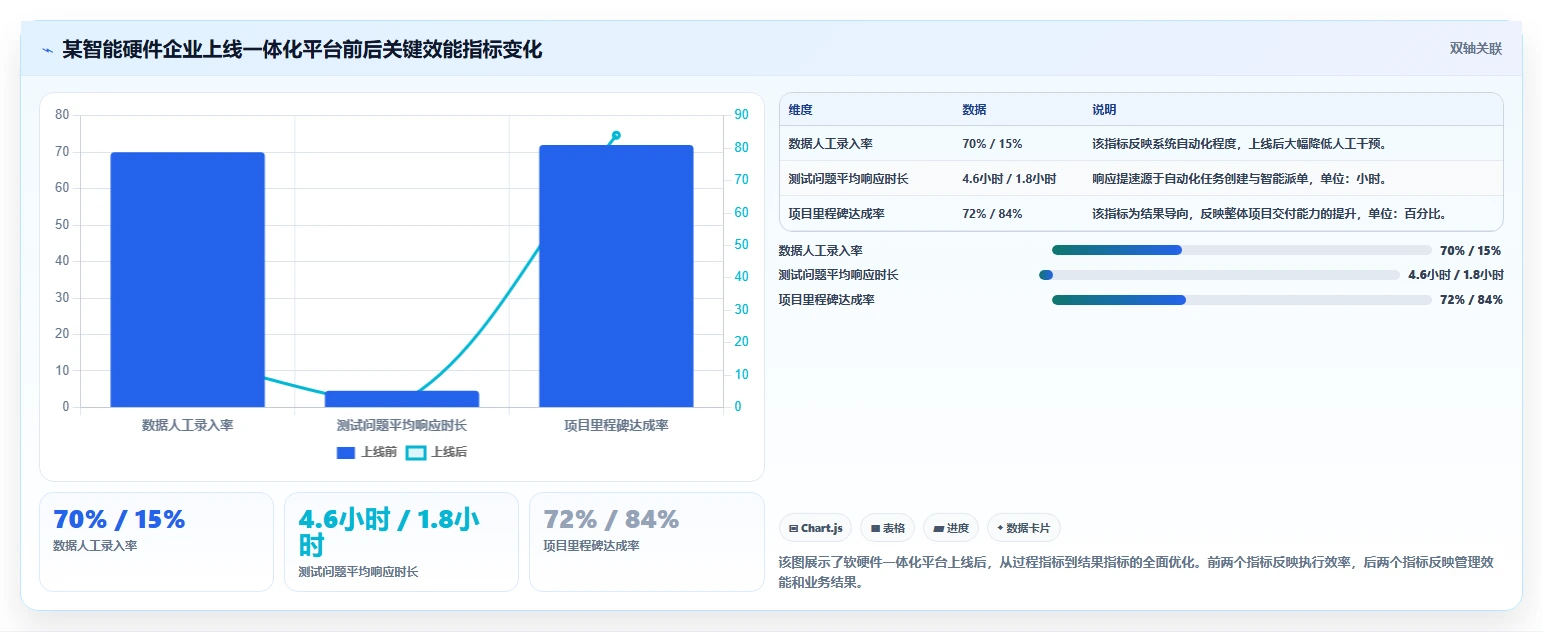The width and height of the screenshot is (1543, 632).
Task: Click the 数据人工录入率 progress bar
Action: click(x=1242, y=250)
